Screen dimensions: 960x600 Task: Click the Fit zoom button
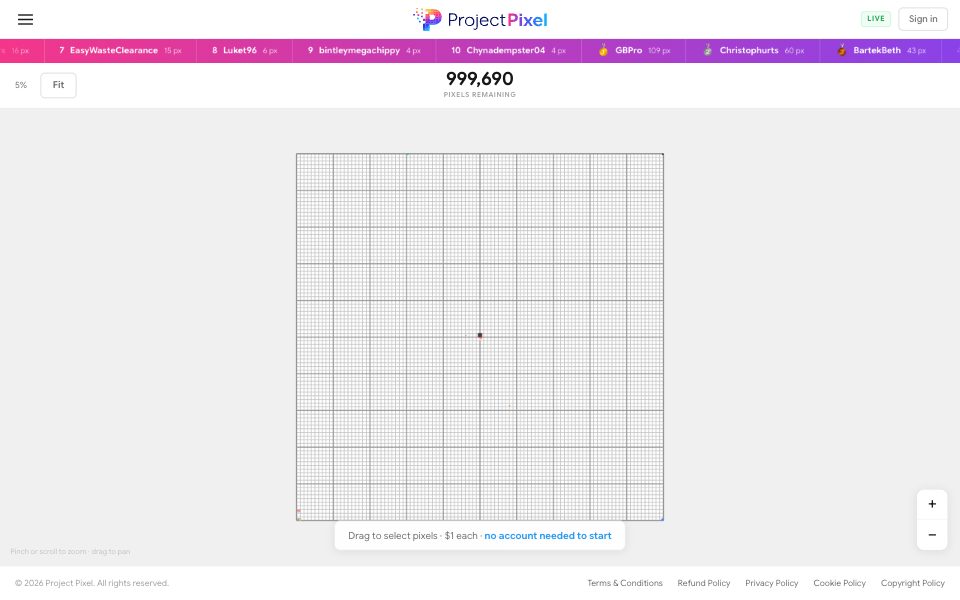point(58,85)
